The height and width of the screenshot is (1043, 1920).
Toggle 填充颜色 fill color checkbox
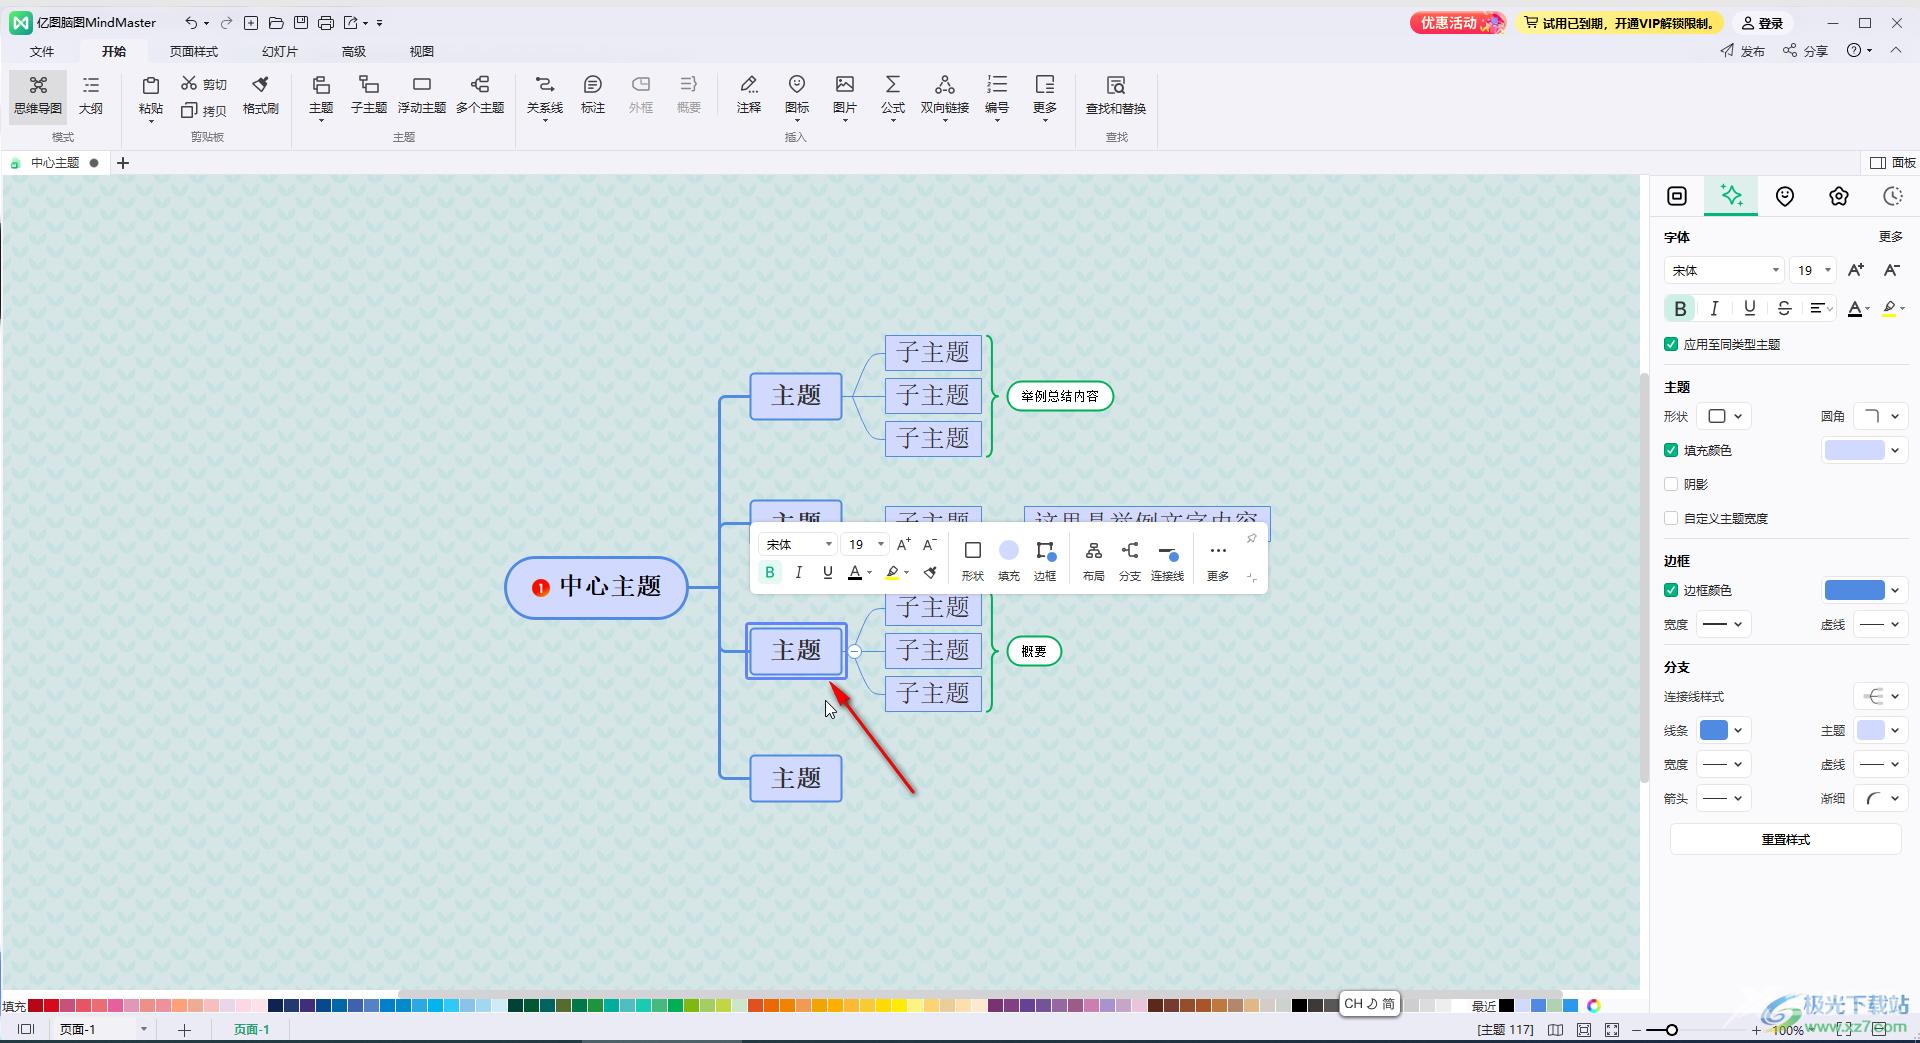click(1671, 450)
